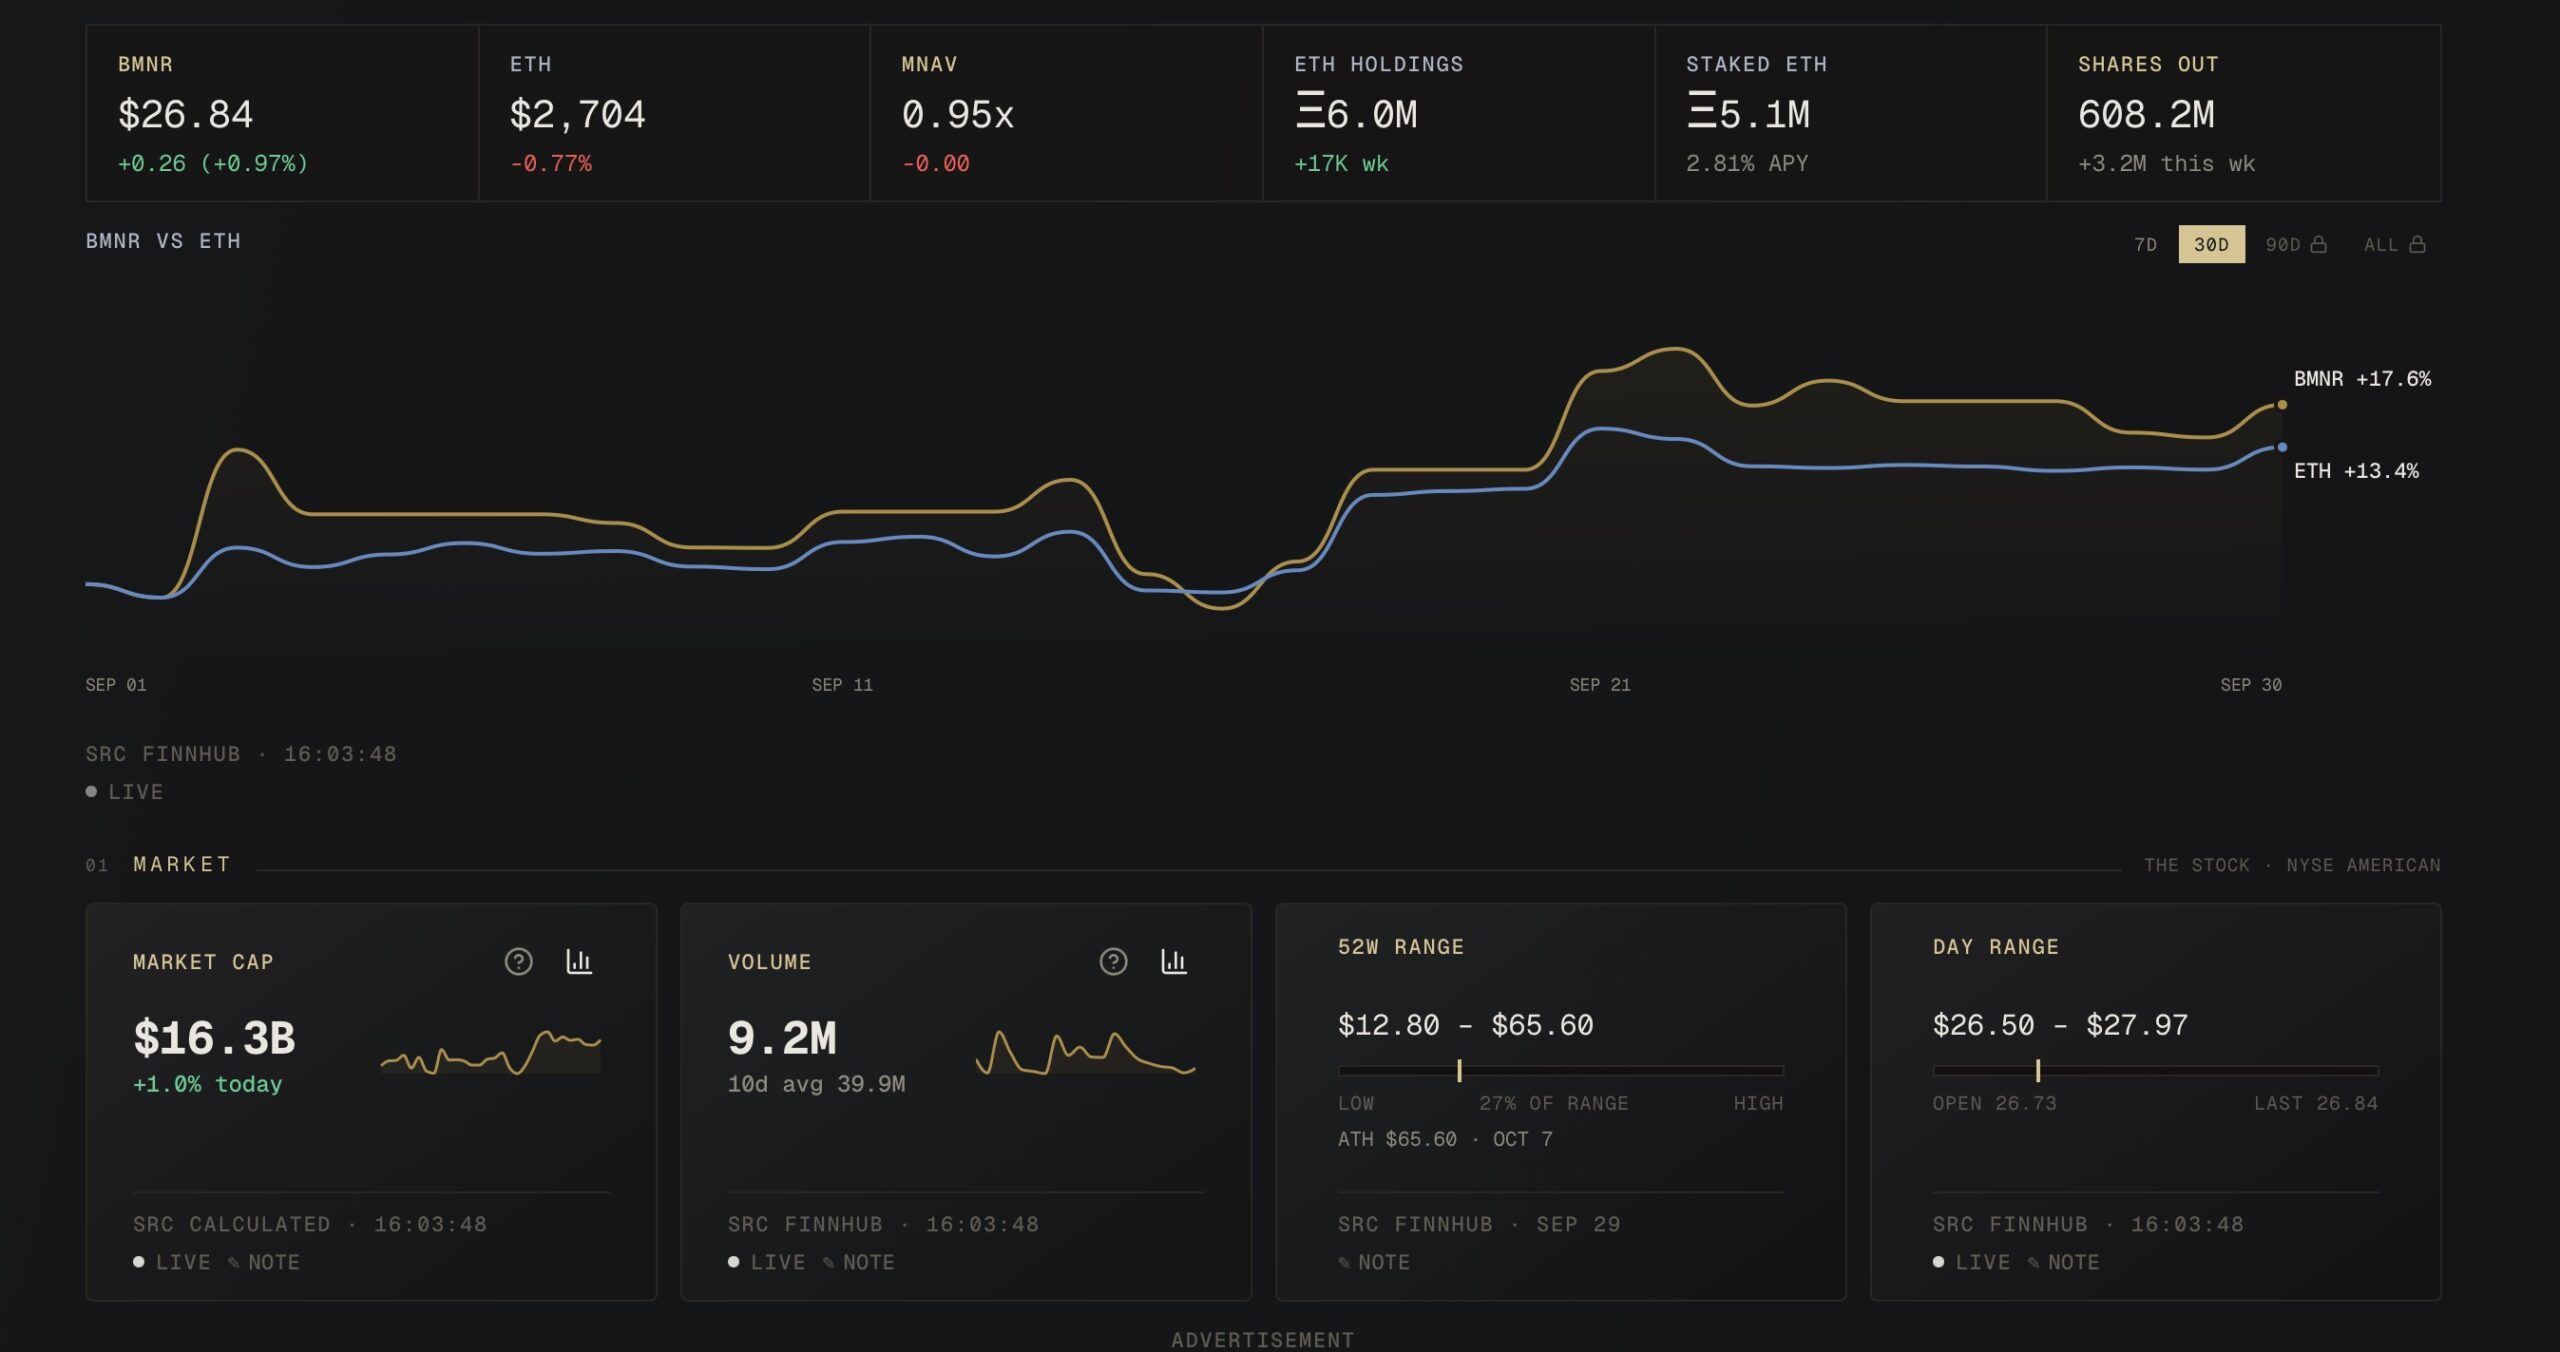Click the ETH price $2,704
The image size is (2560, 1352).
coord(577,115)
